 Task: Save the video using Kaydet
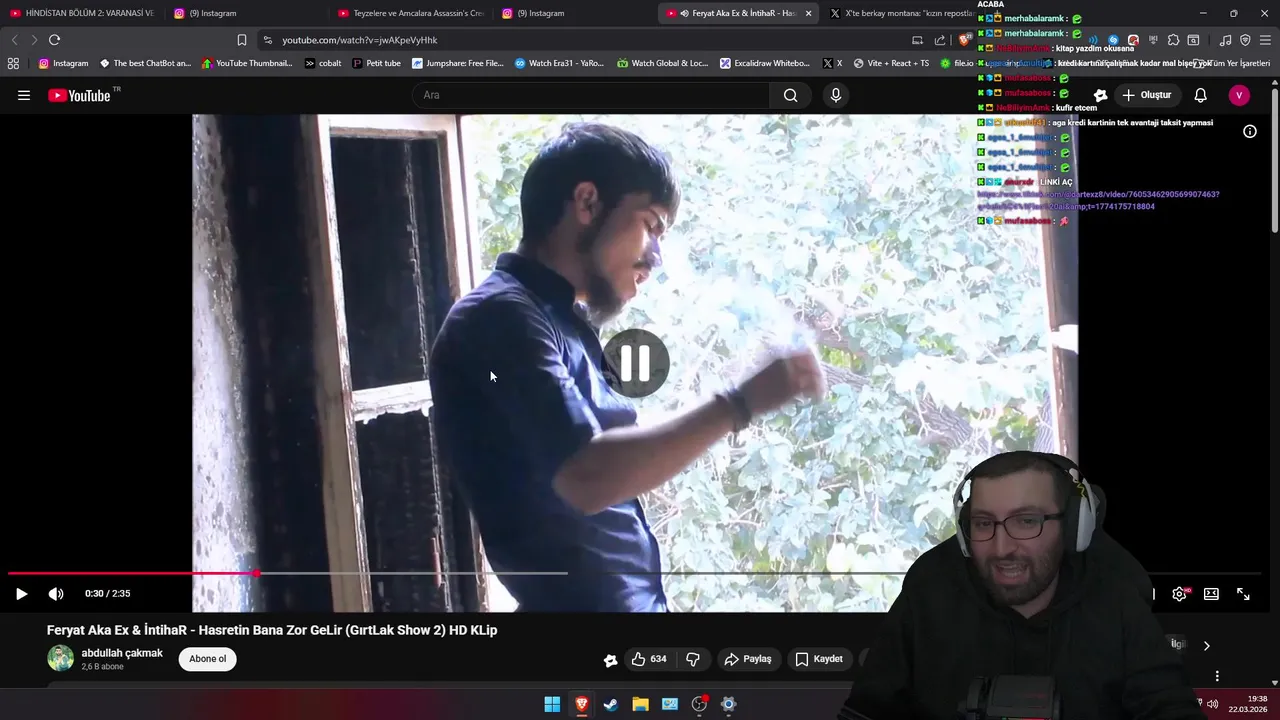tap(819, 659)
